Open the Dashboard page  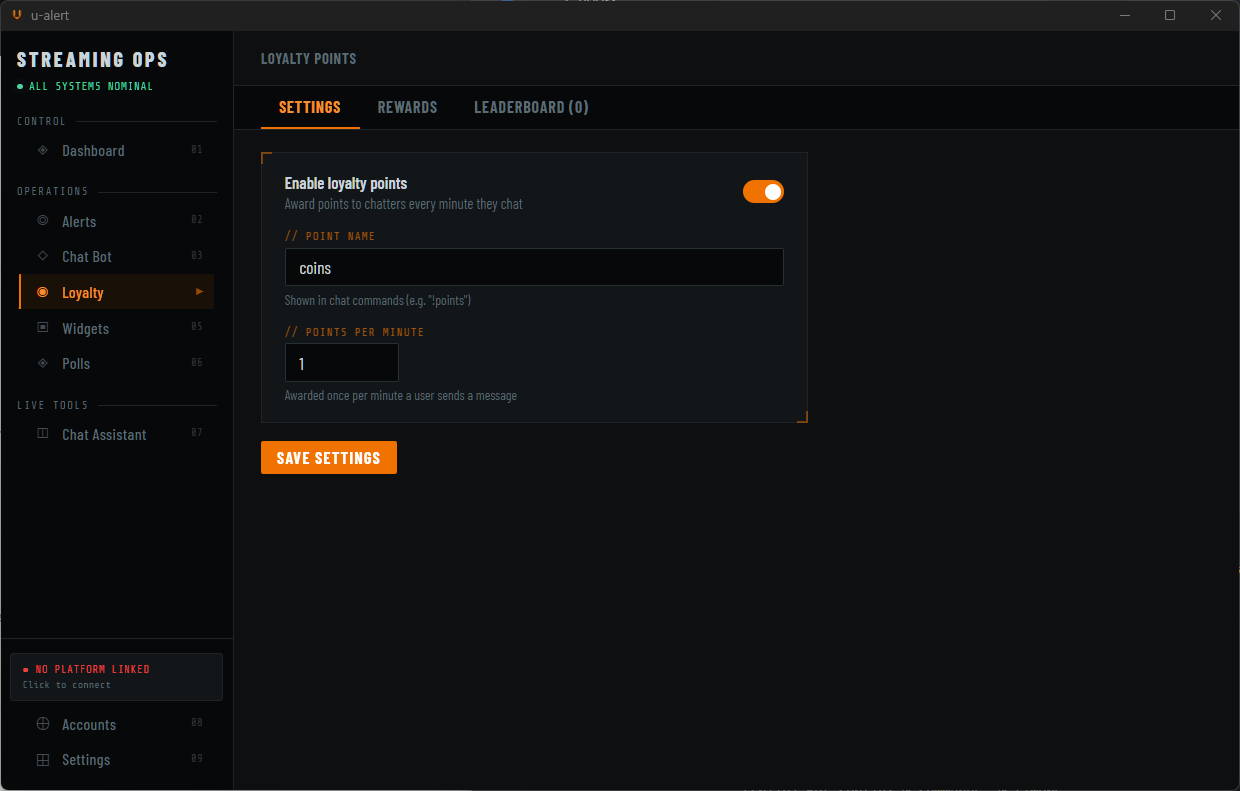point(117,150)
